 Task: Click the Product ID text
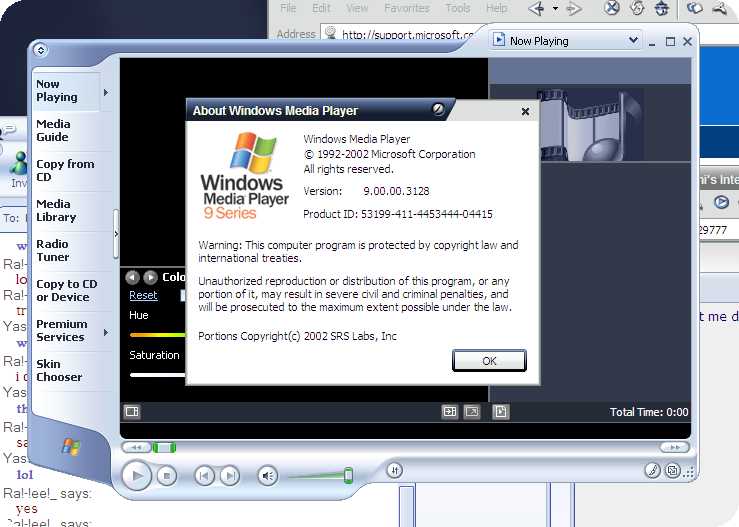pyautogui.click(x=398, y=214)
